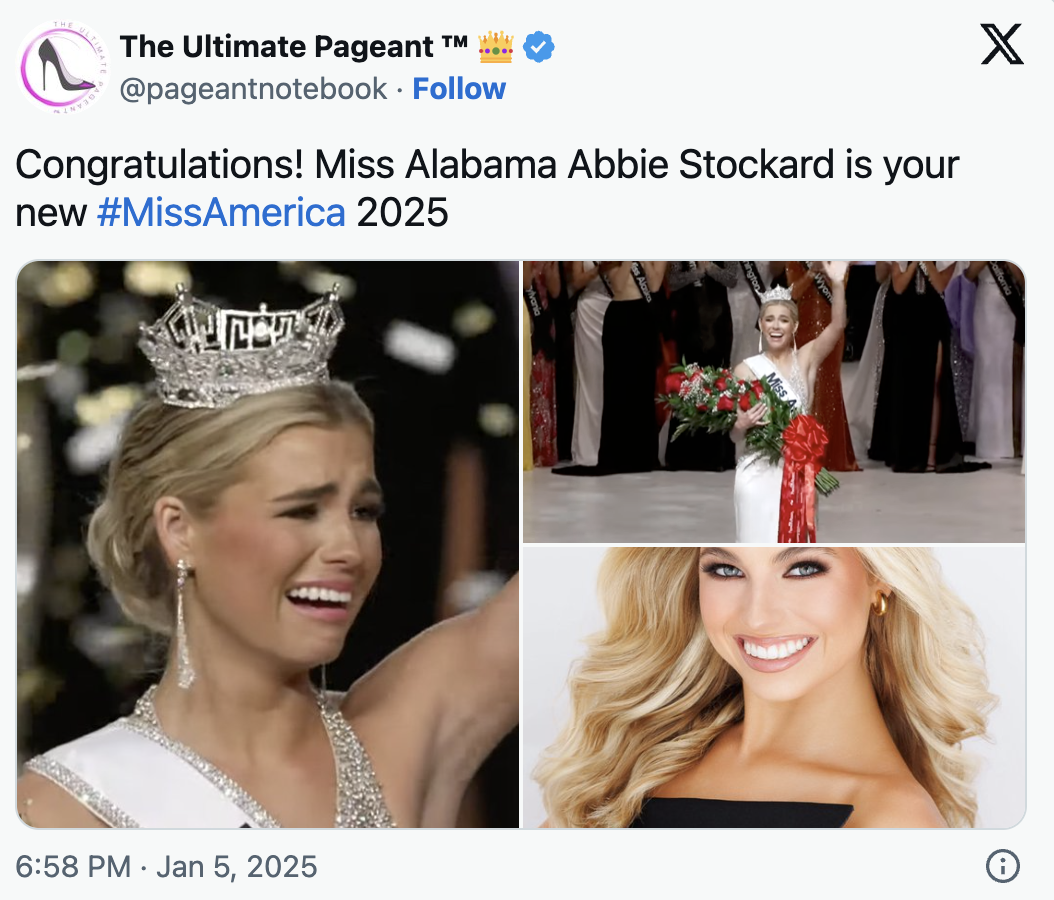Click the dangling crystal earring in close-up photo

184,623
